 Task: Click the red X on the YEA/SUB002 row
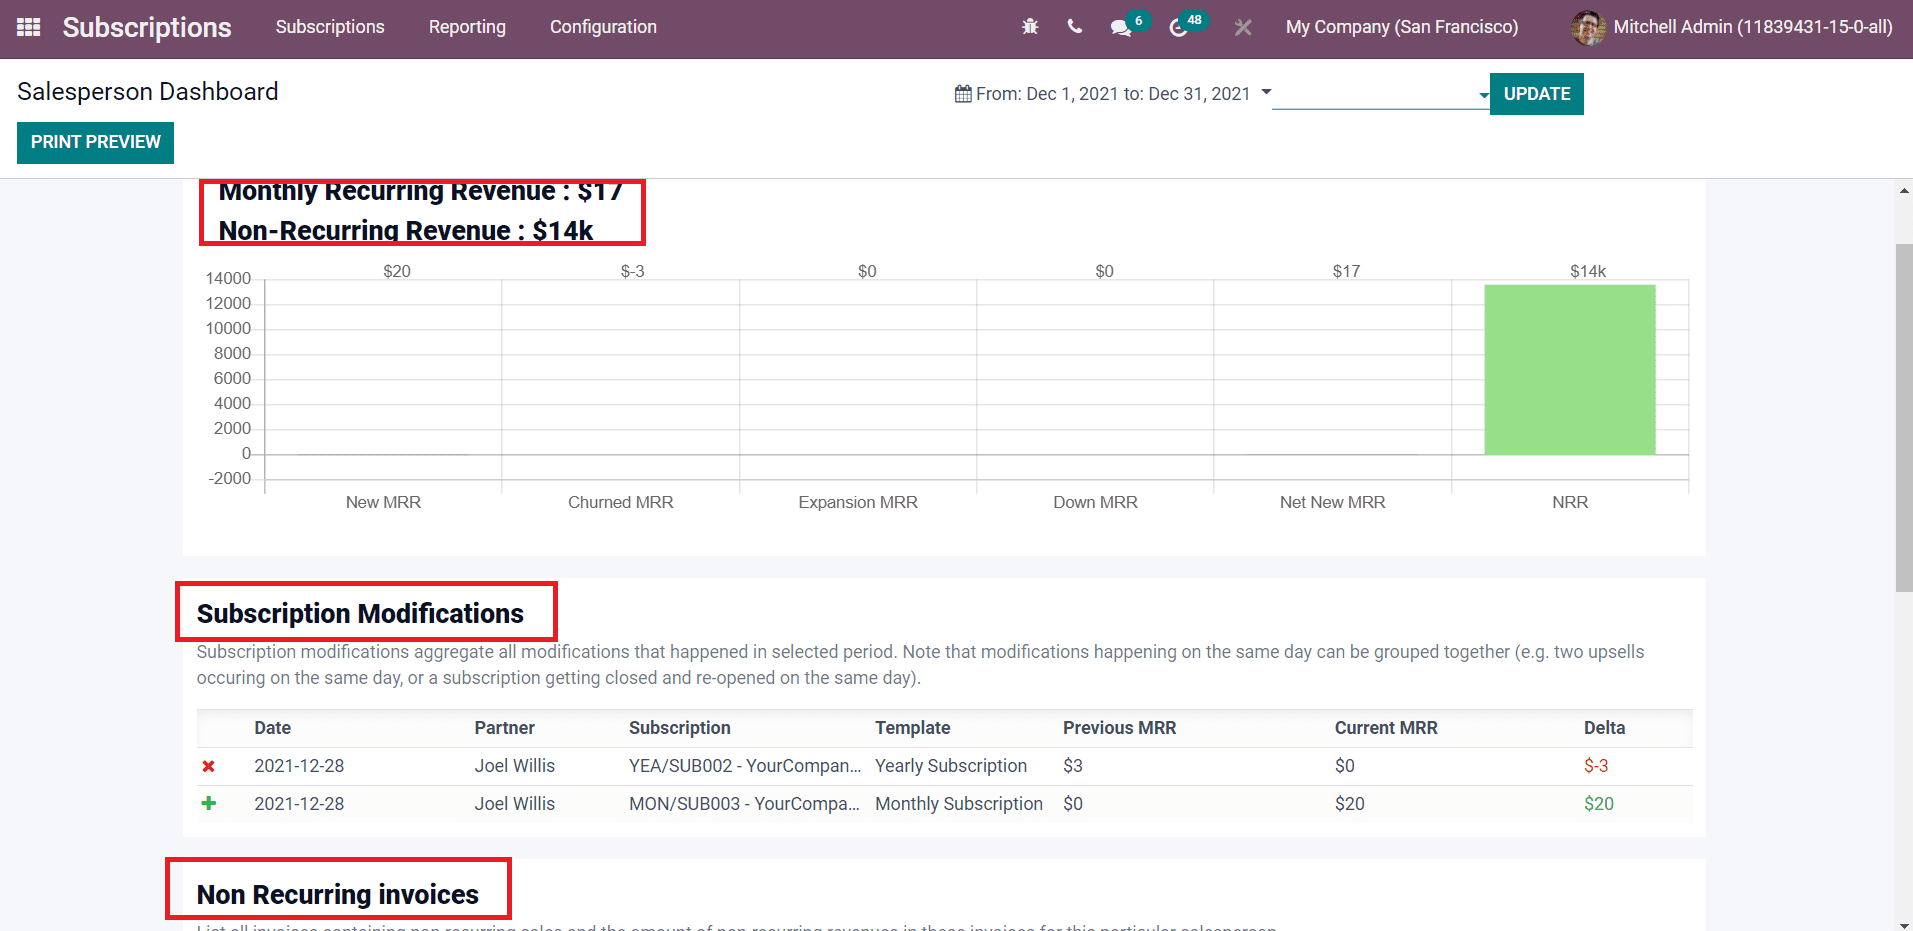(208, 766)
